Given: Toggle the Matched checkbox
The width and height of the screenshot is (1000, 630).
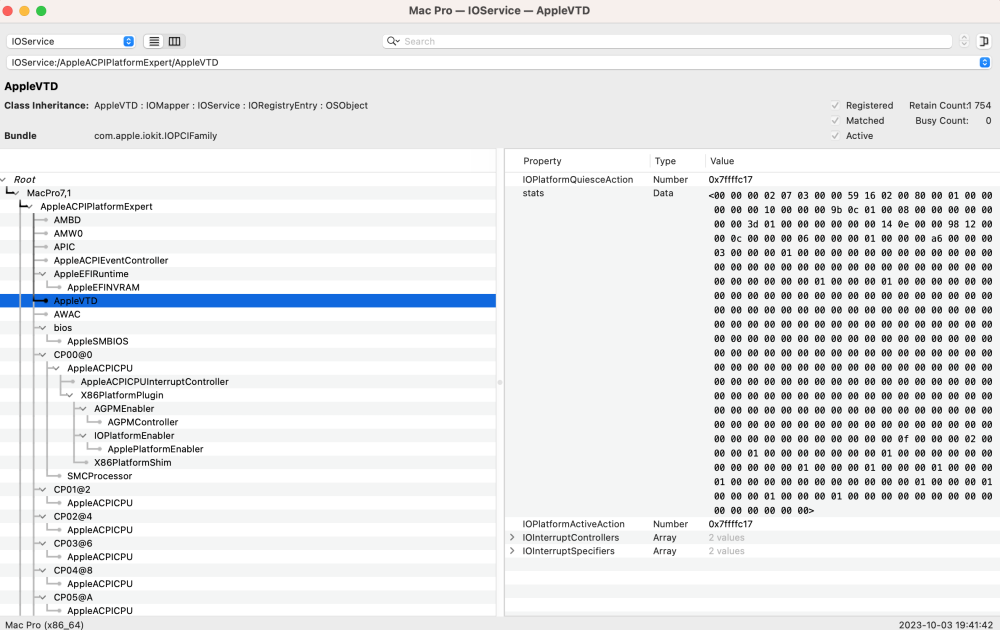Looking at the screenshot, I should click(835, 121).
